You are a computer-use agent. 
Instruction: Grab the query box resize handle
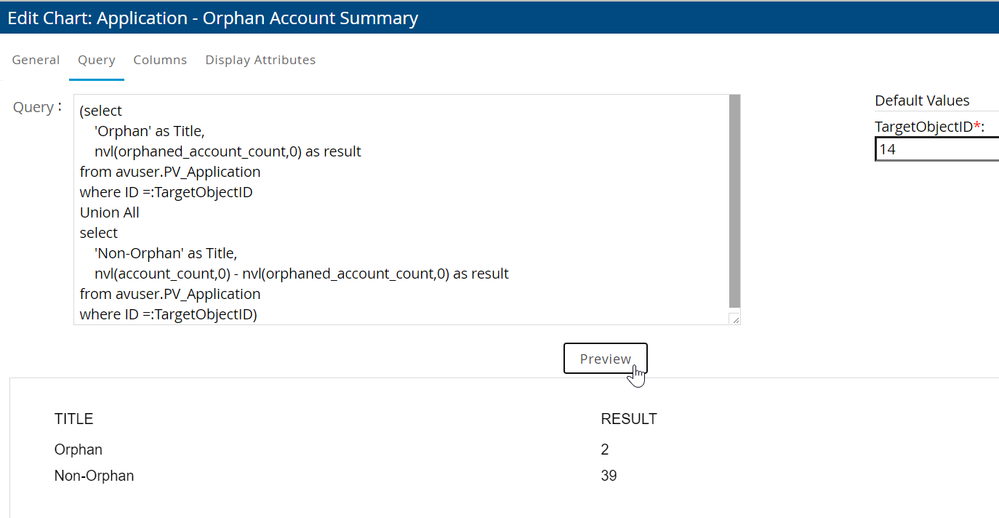[x=735, y=319]
